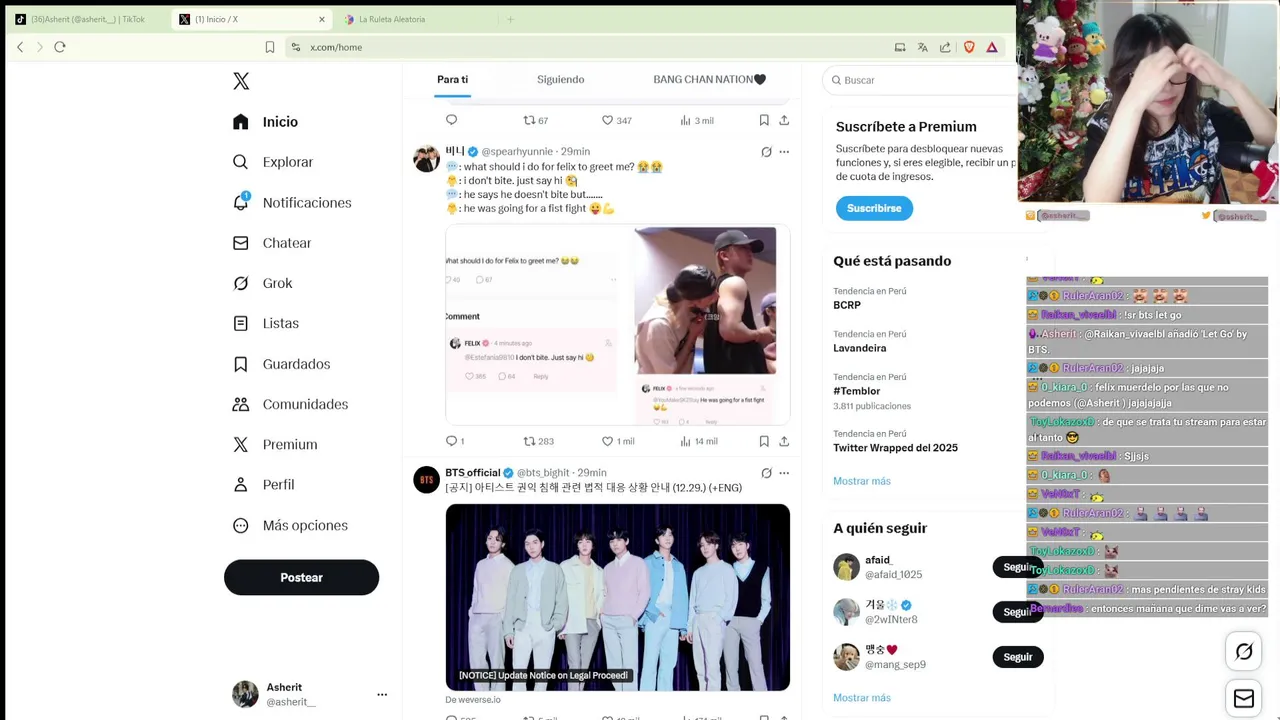Open Chatear messages in sidebar
This screenshot has width=1280, height=720.
[271, 243]
